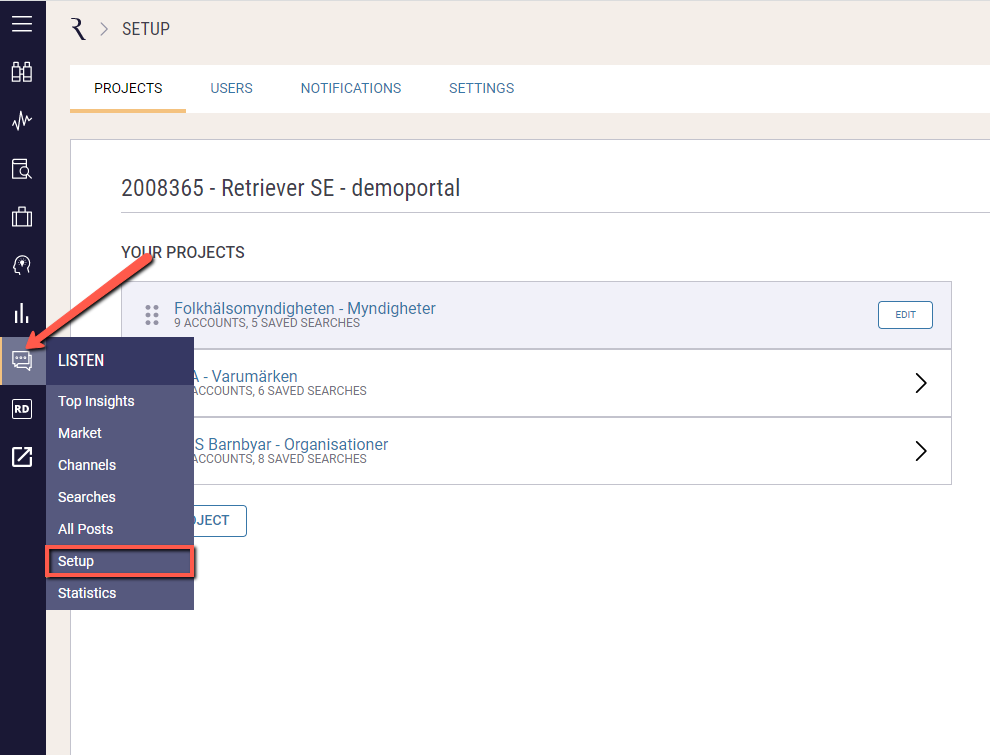Switch to the Settings tab
This screenshot has height=755, width=990.
(x=481, y=88)
